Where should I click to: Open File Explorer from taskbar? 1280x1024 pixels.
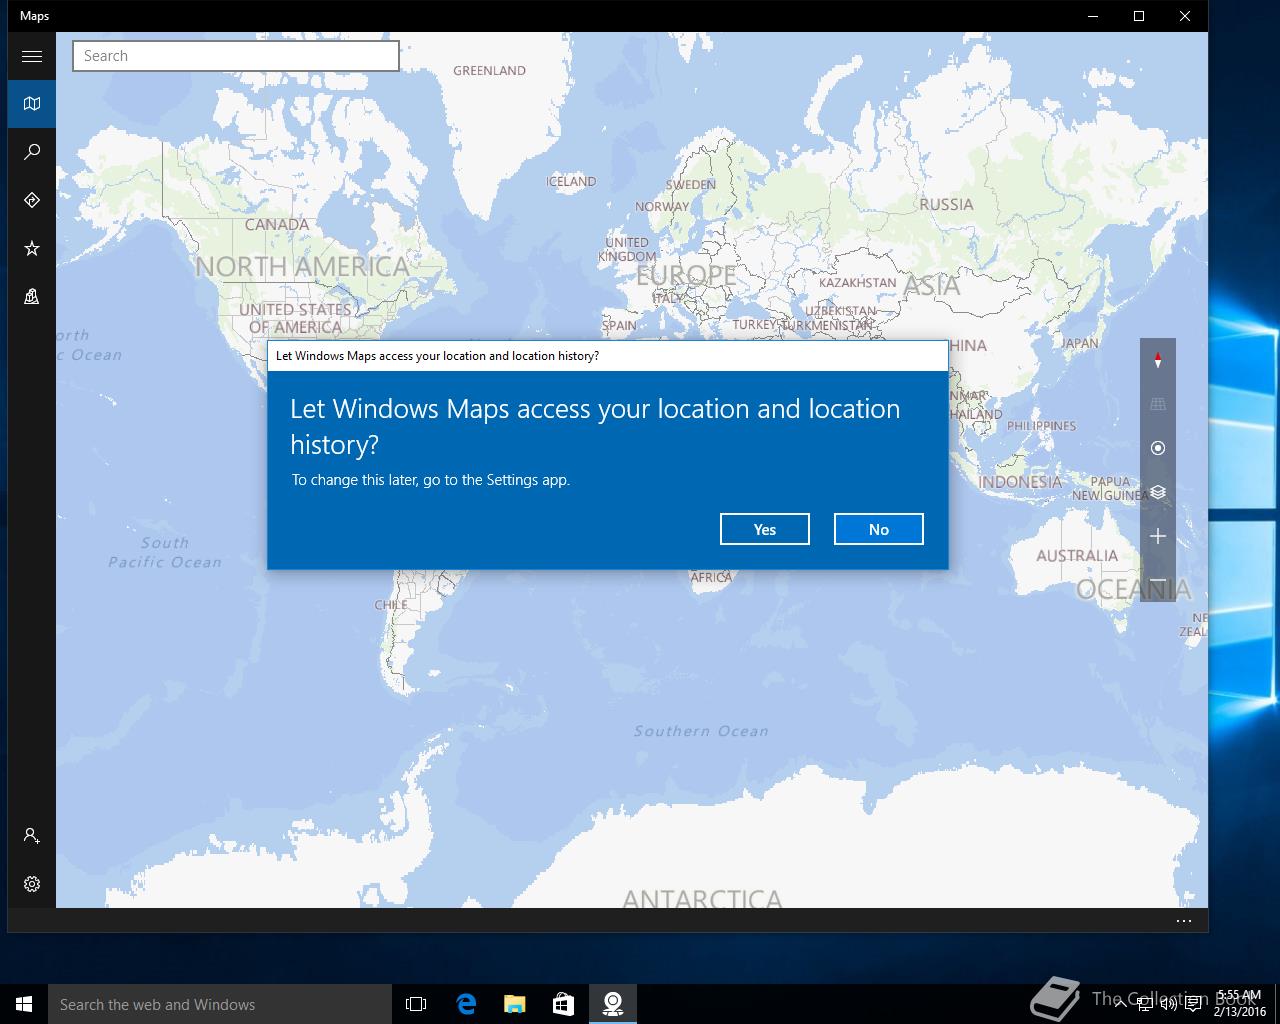pyautogui.click(x=514, y=1004)
